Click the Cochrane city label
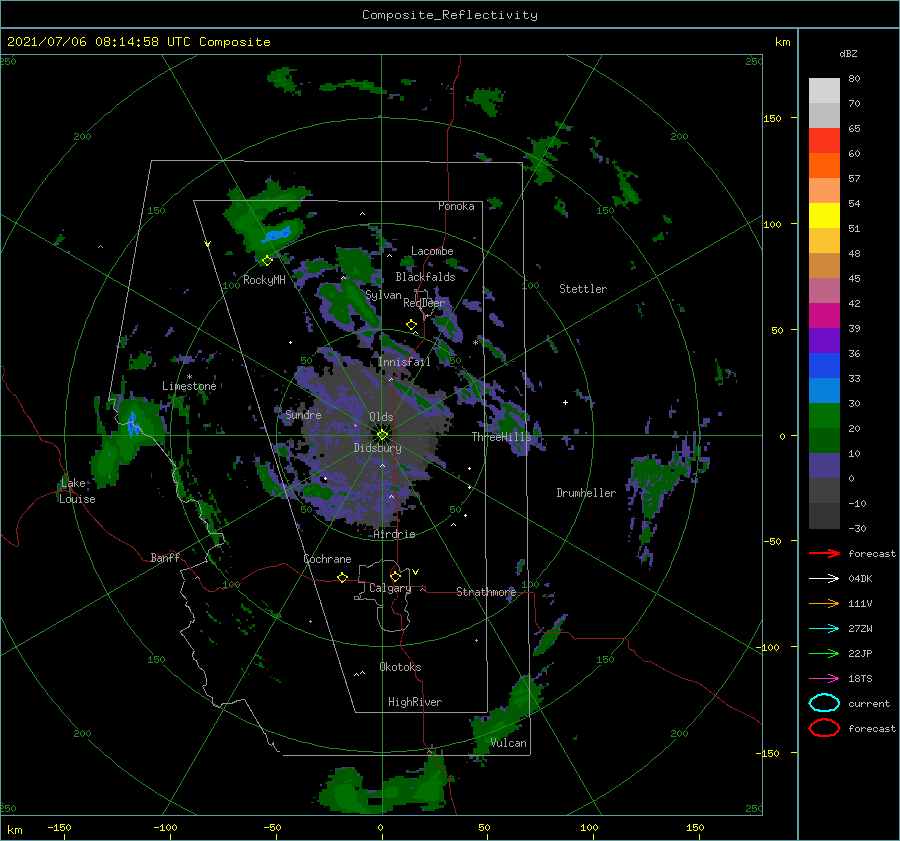This screenshot has width=900, height=841. coord(327,559)
